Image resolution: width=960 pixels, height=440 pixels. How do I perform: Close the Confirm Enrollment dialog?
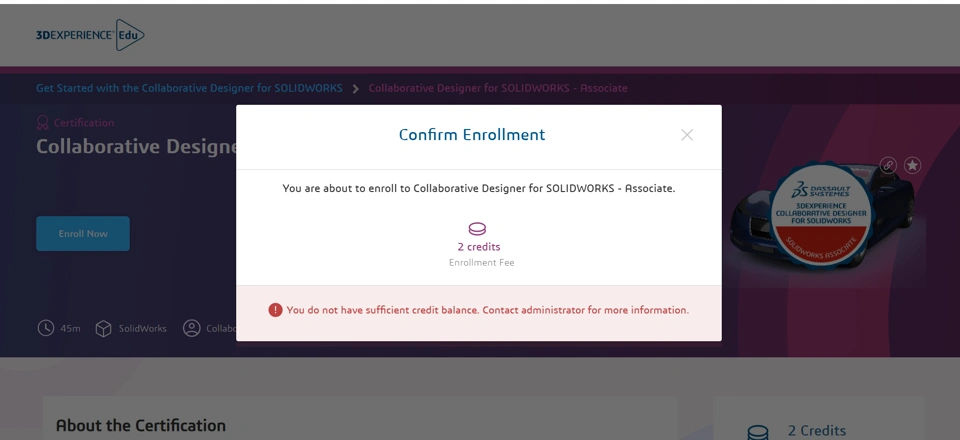coord(687,135)
